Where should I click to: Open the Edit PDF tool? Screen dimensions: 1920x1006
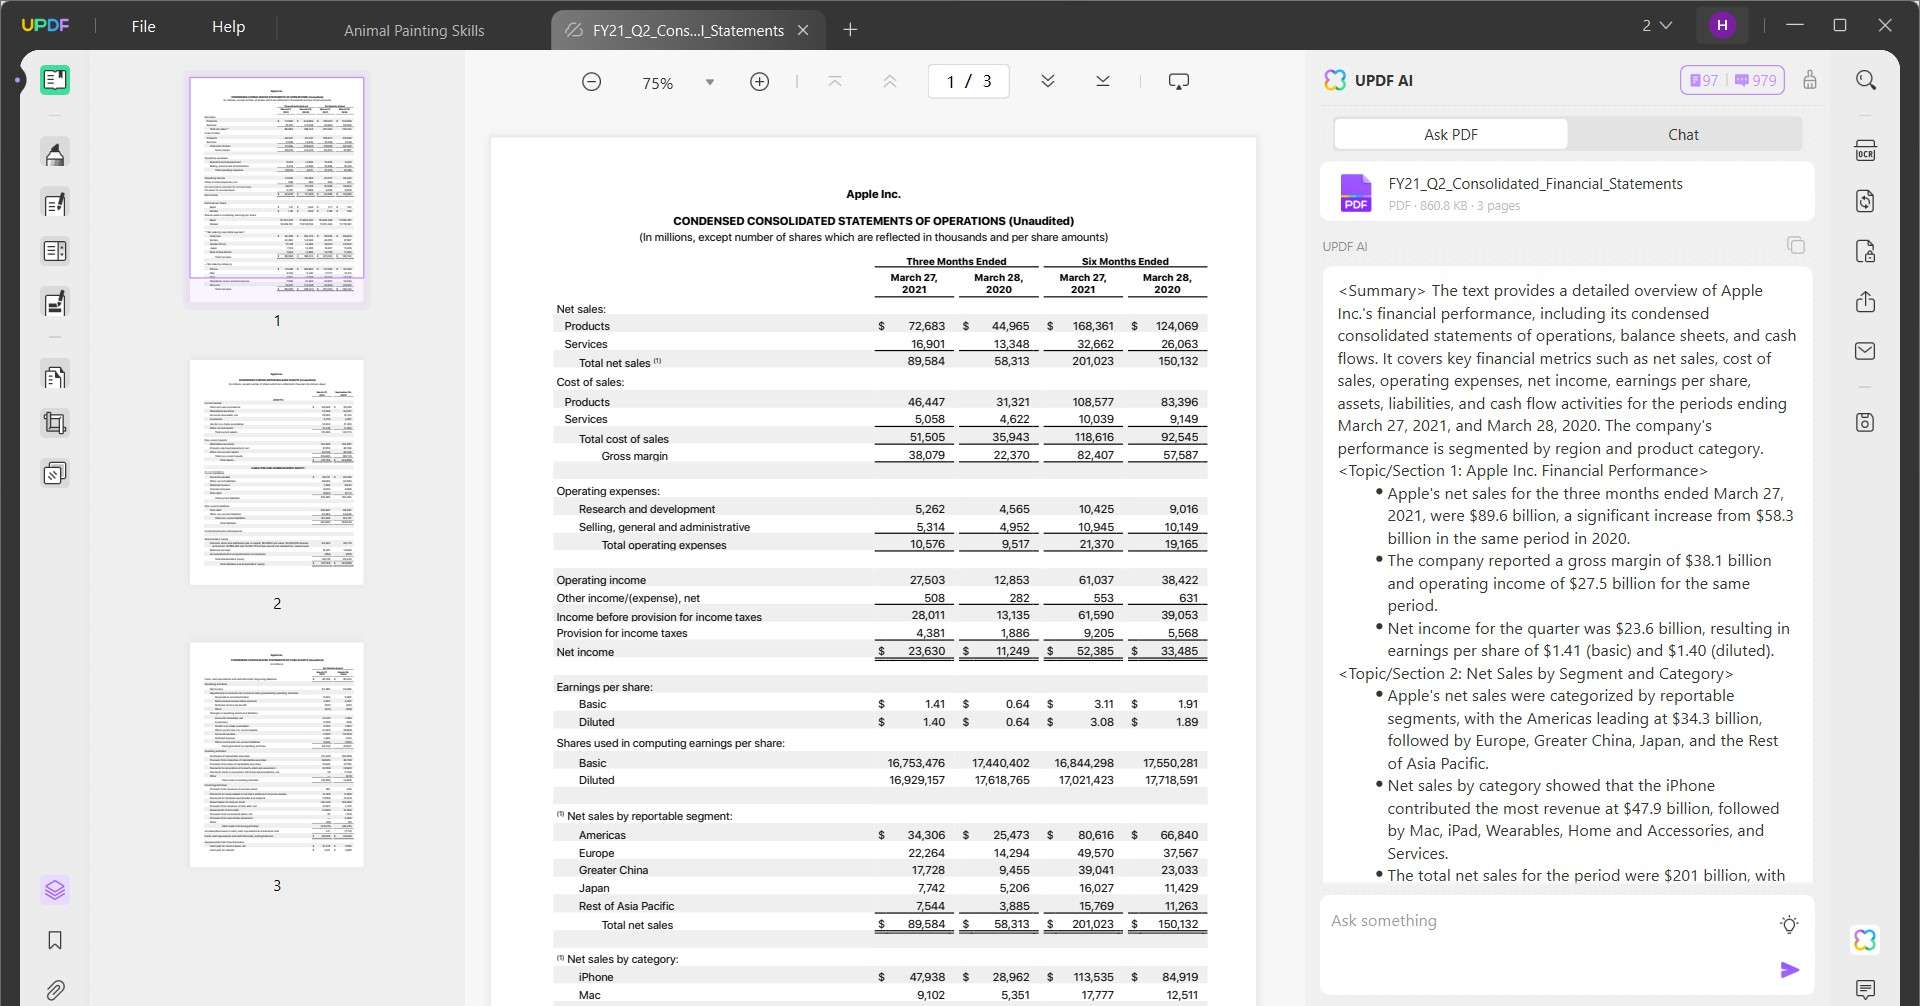pyautogui.click(x=55, y=204)
